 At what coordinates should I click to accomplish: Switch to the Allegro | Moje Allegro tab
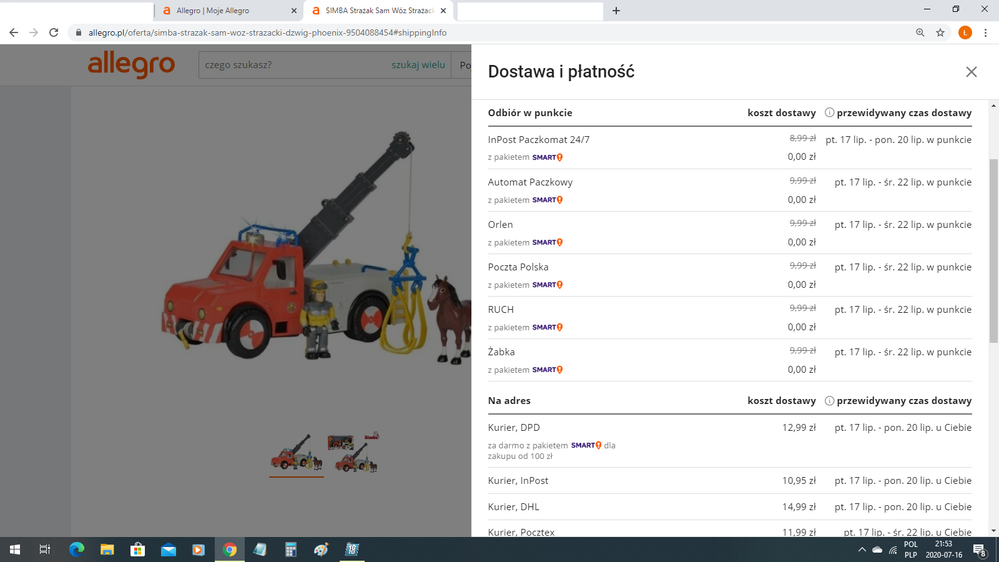point(227,11)
